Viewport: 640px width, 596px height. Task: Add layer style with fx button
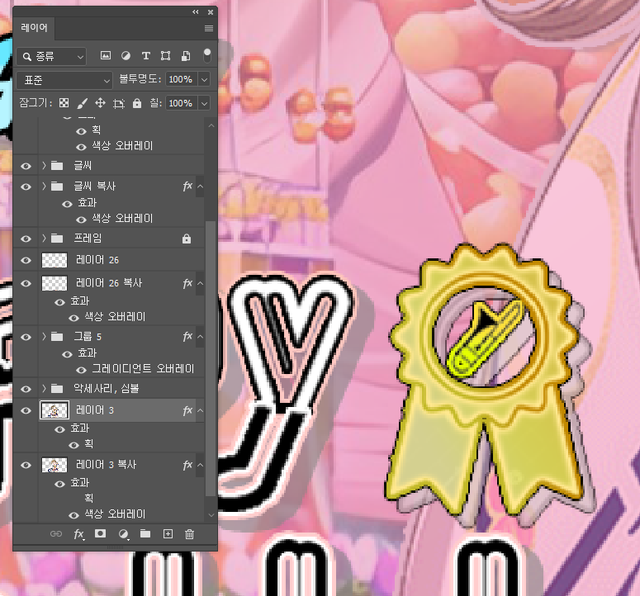coord(79,534)
